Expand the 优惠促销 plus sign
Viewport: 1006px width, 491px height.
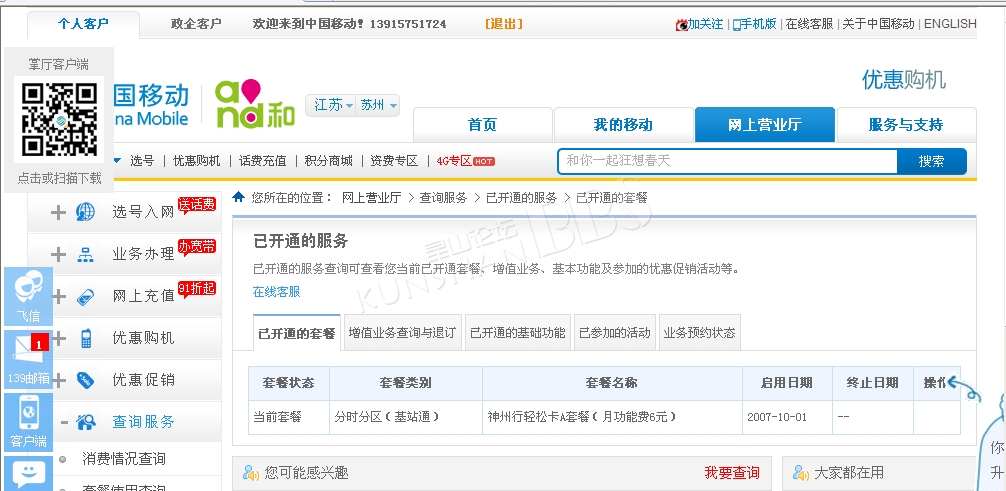coord(58,380)
